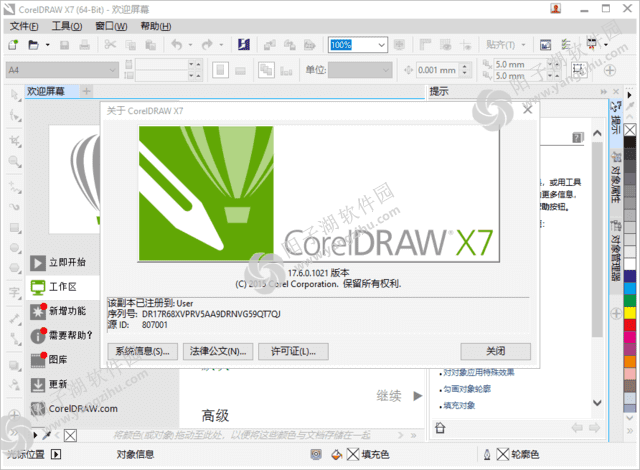640x470 pixels.
Task: Add a new document tab with plus
Action: (87, 91)
